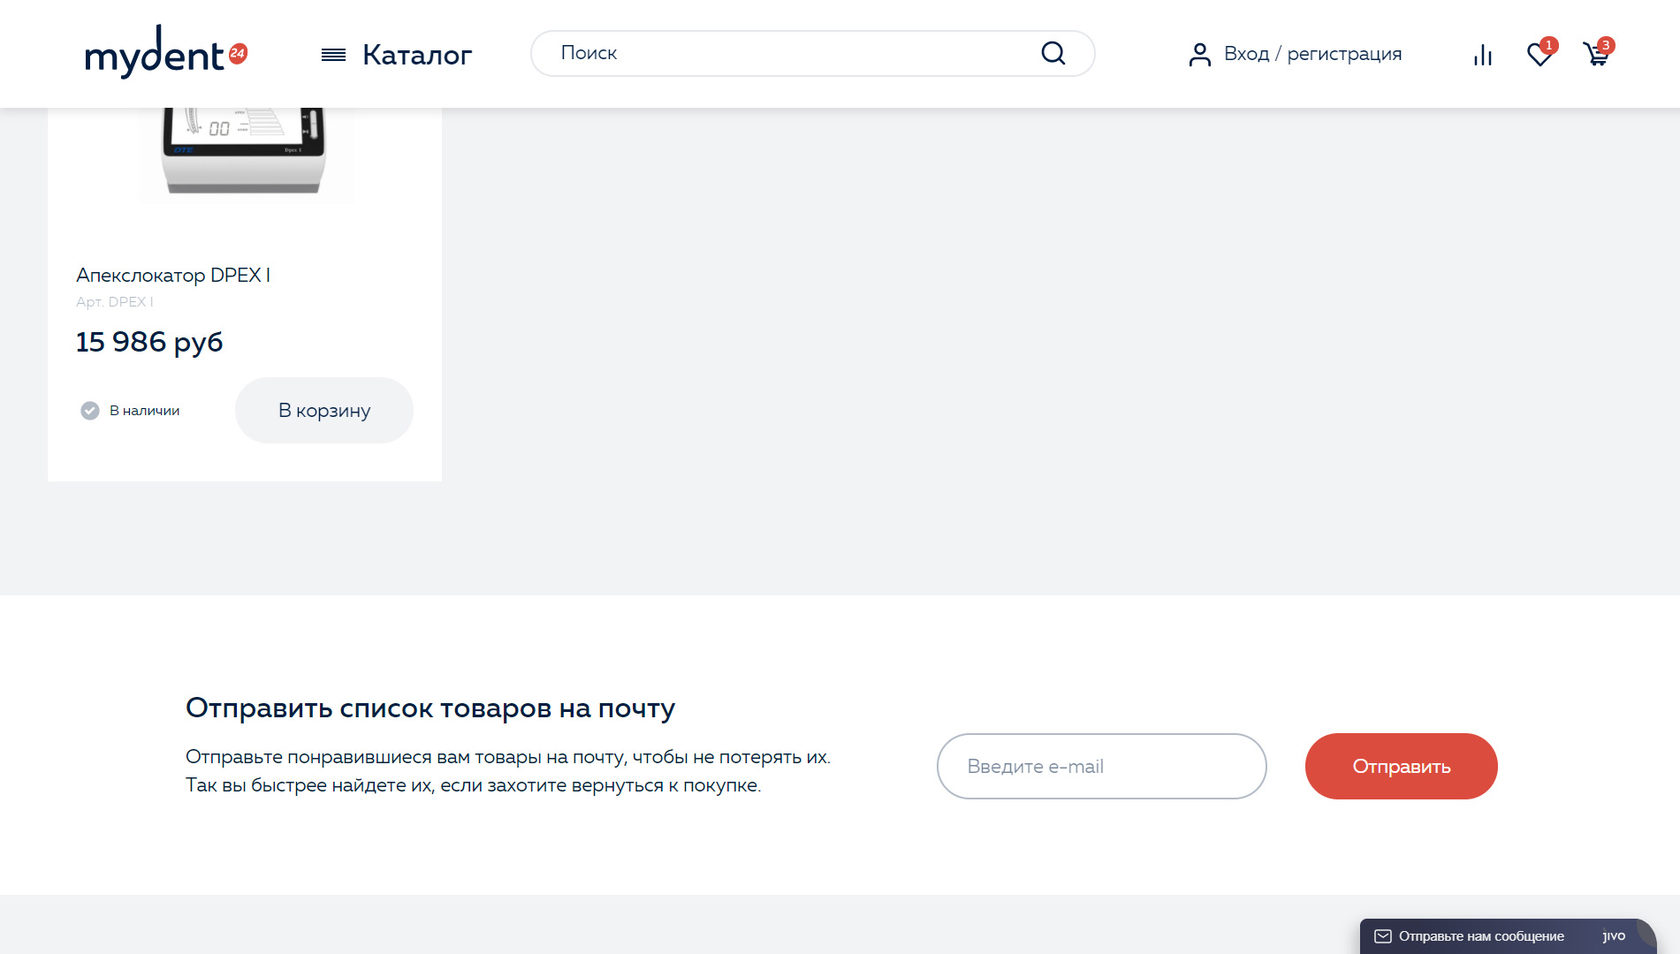The image size is (1680, 954).
Task: Add Апекслокатор DPEX I to cart
Action: click(324, 410)
